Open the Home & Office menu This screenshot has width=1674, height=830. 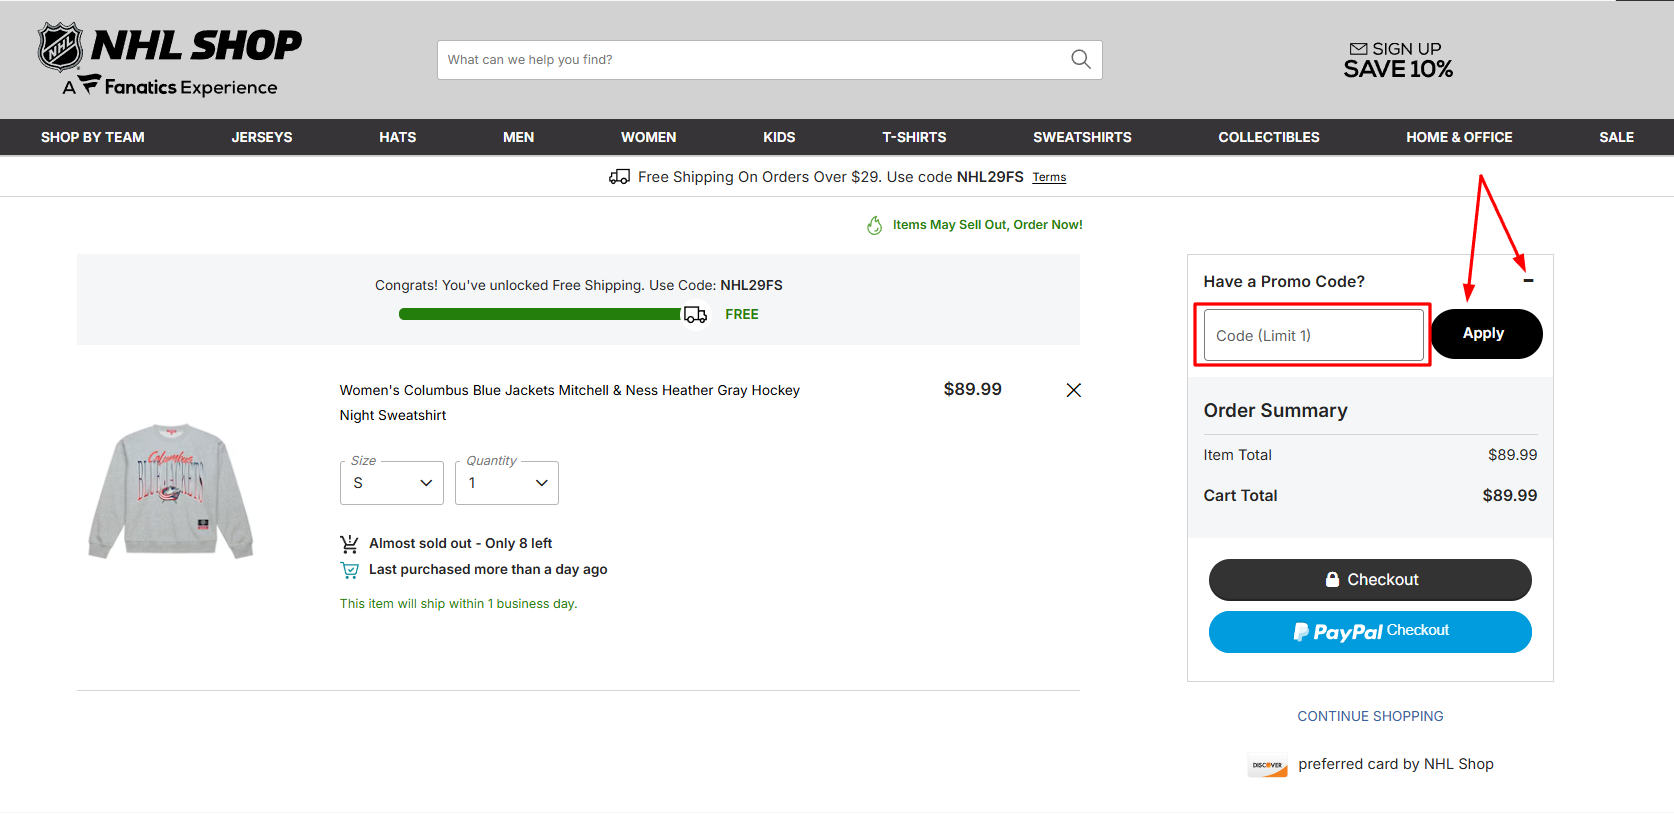(x=1459, y=137)
